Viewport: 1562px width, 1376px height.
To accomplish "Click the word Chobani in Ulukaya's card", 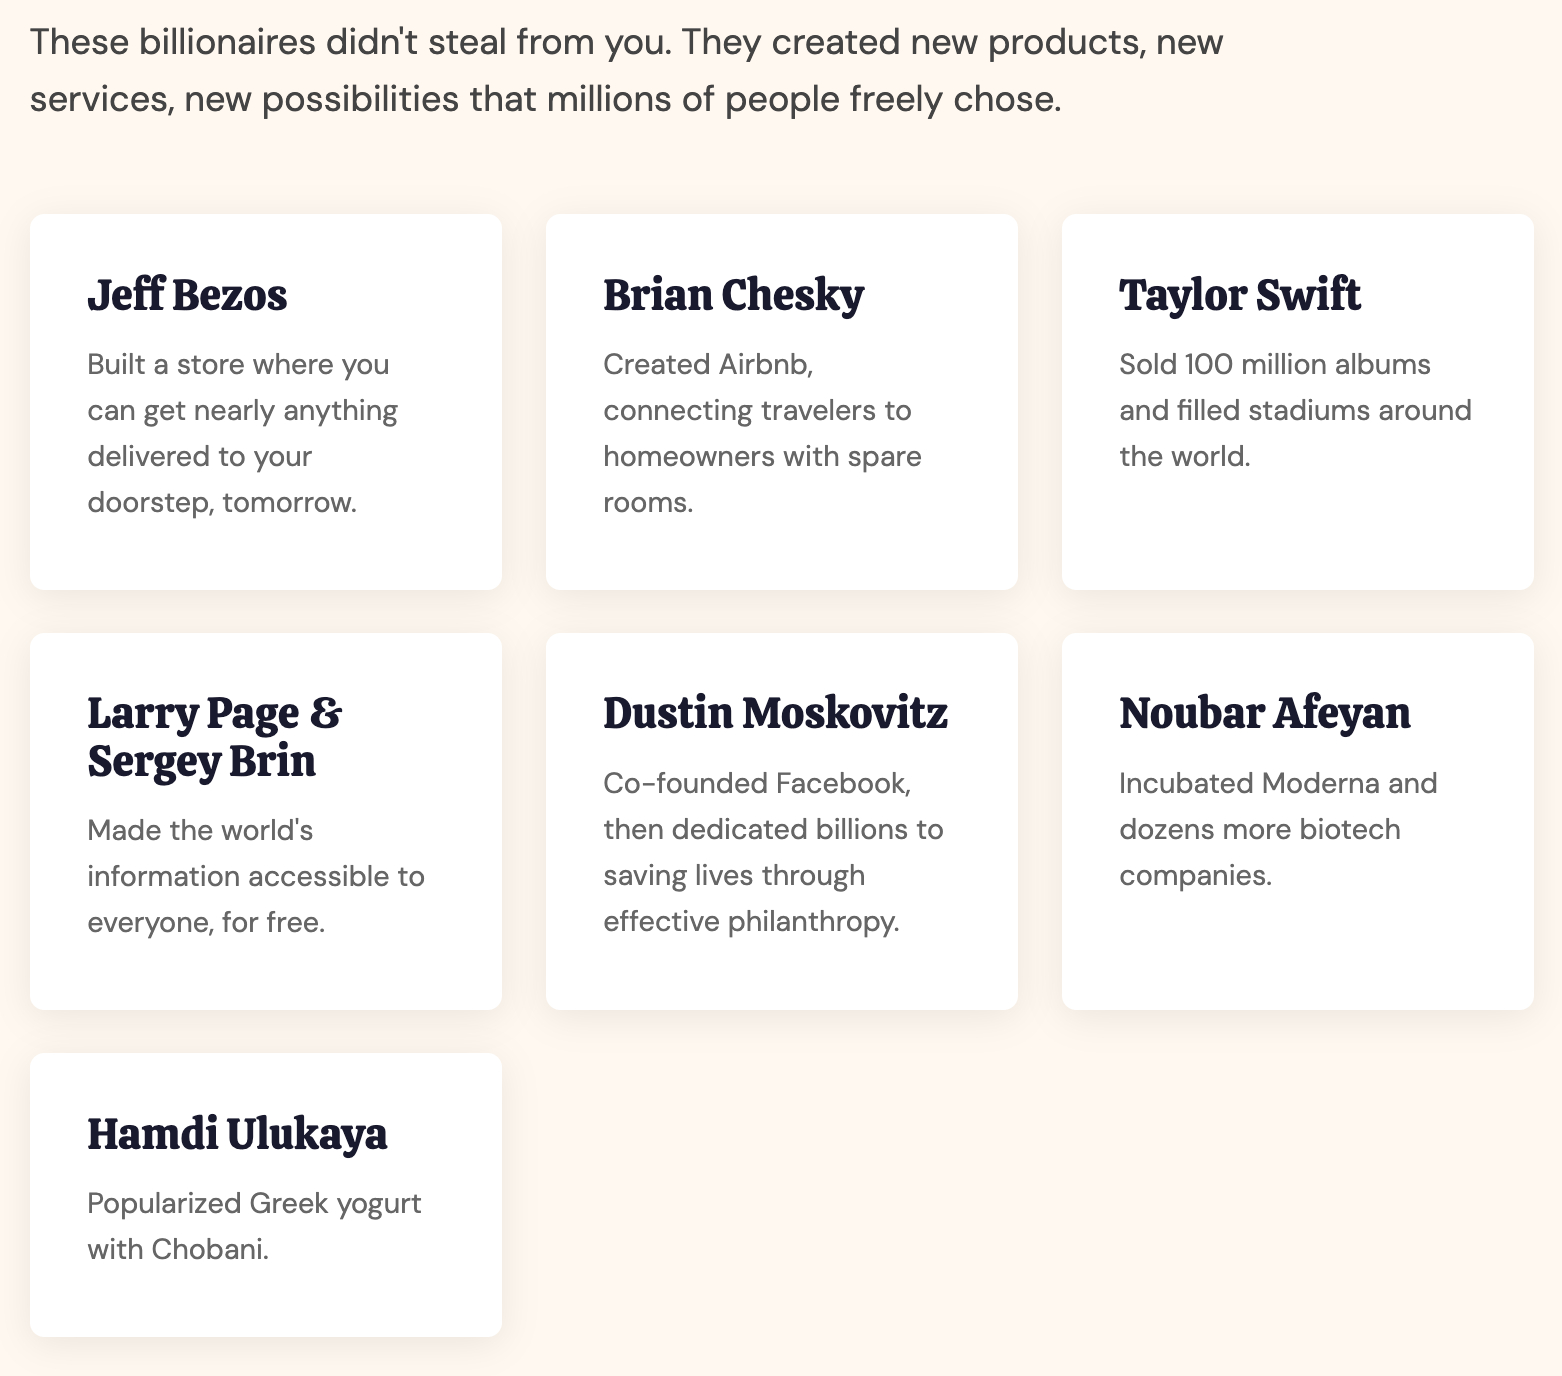I will (x=209, y=1249).
